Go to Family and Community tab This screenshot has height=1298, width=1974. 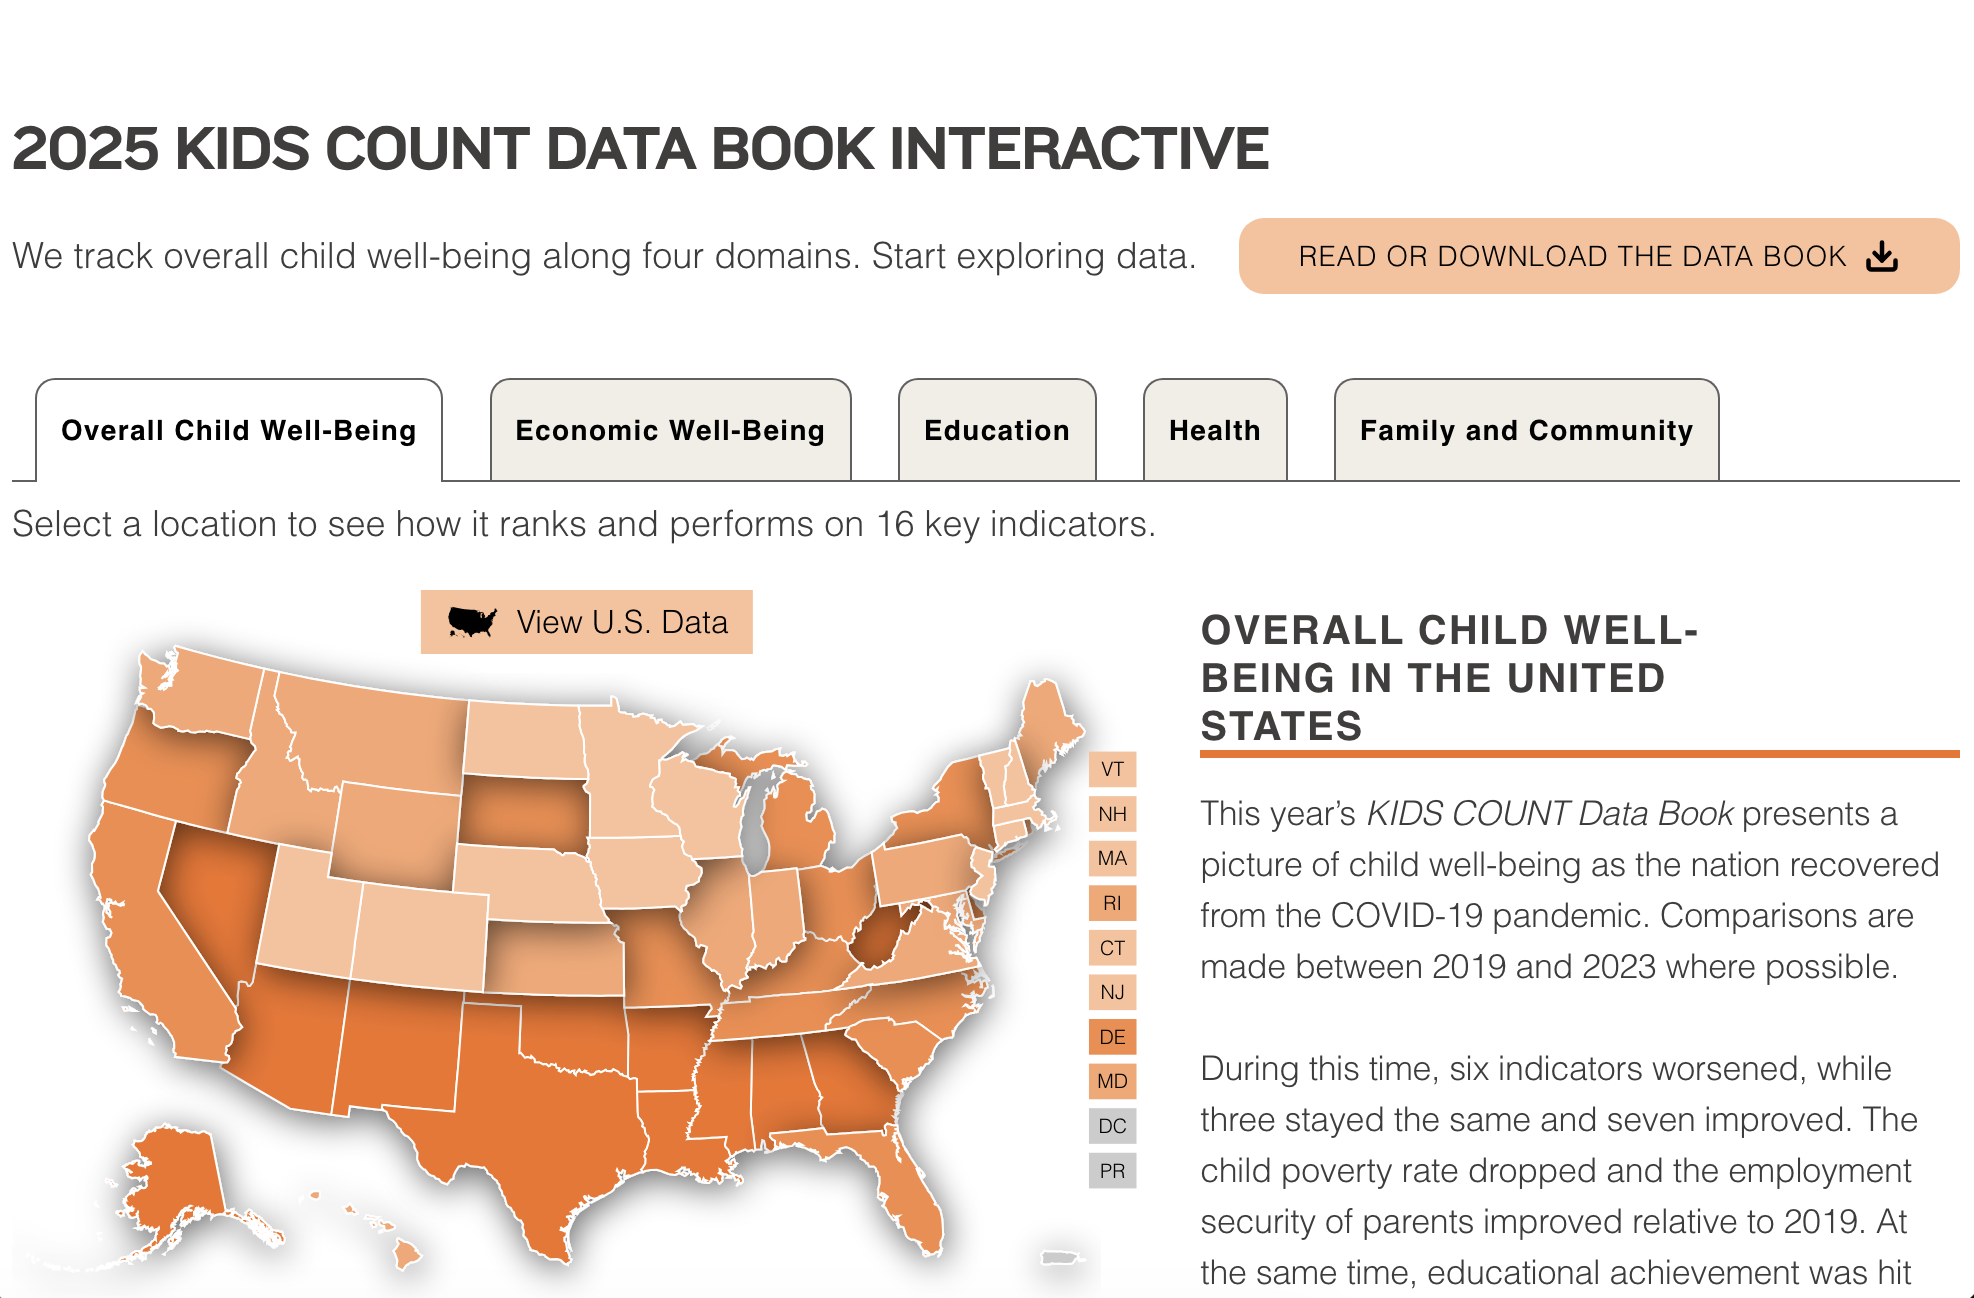(1526, 431)
